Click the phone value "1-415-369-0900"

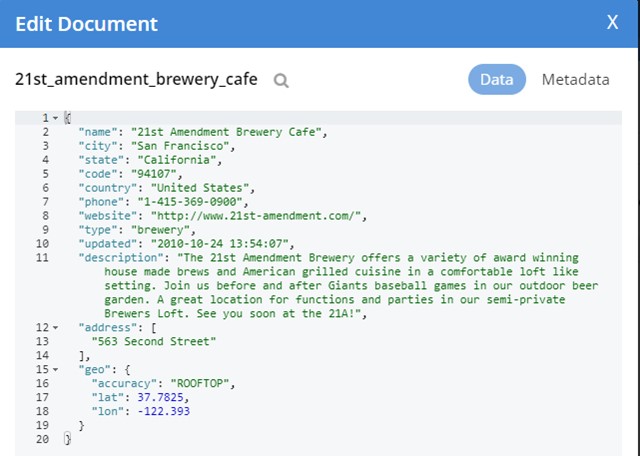click(190, 202)
